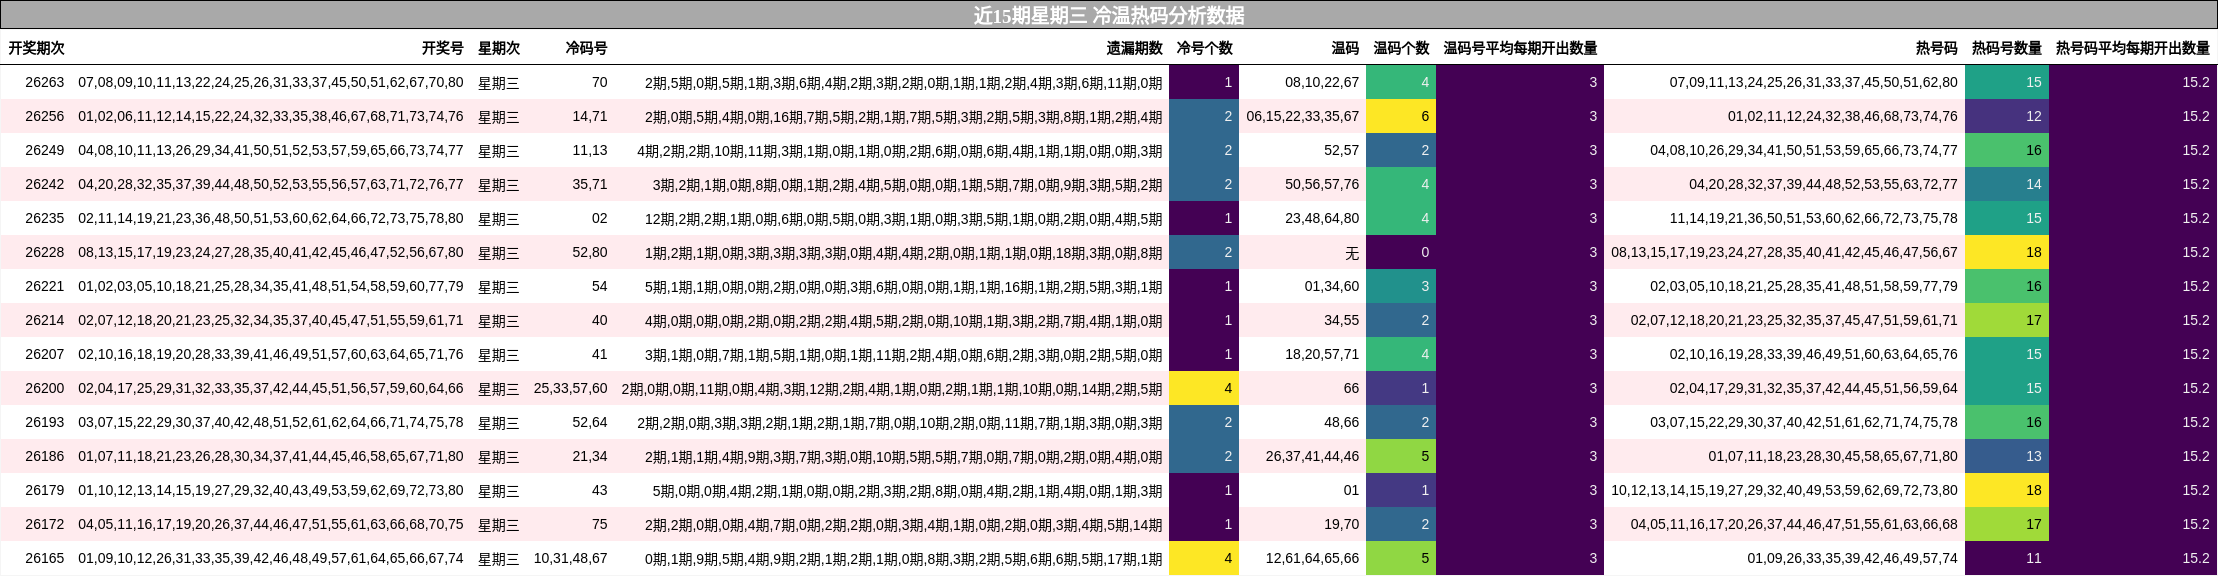The image size is (2218, 576).
Task: Select draw numbers starting 07,08,09,10,11,13
Action: point(271,82)
